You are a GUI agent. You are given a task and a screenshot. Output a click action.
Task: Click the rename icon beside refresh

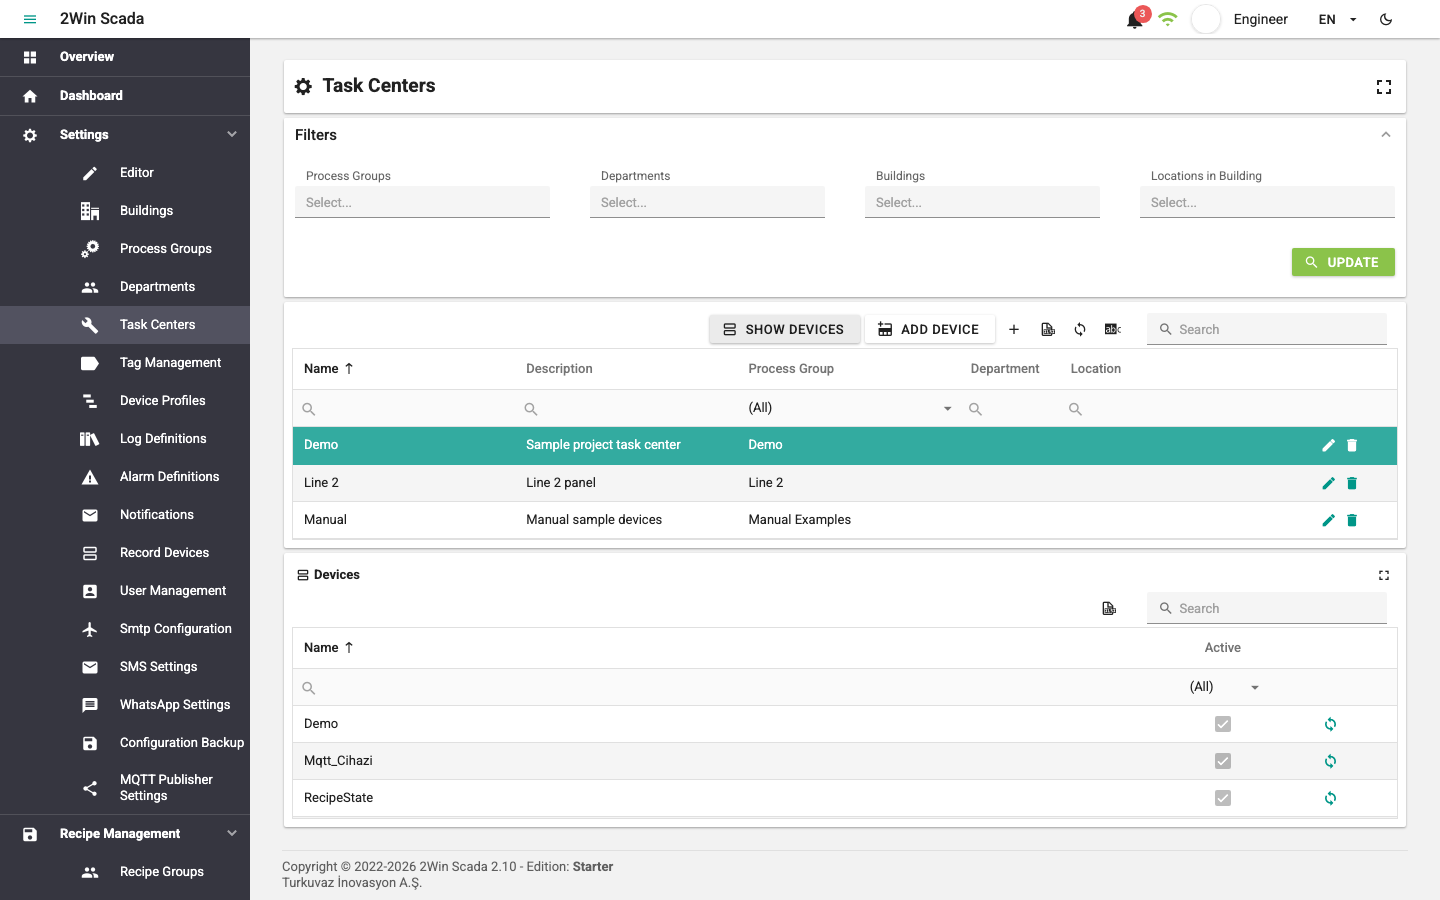click(1112, 329)
